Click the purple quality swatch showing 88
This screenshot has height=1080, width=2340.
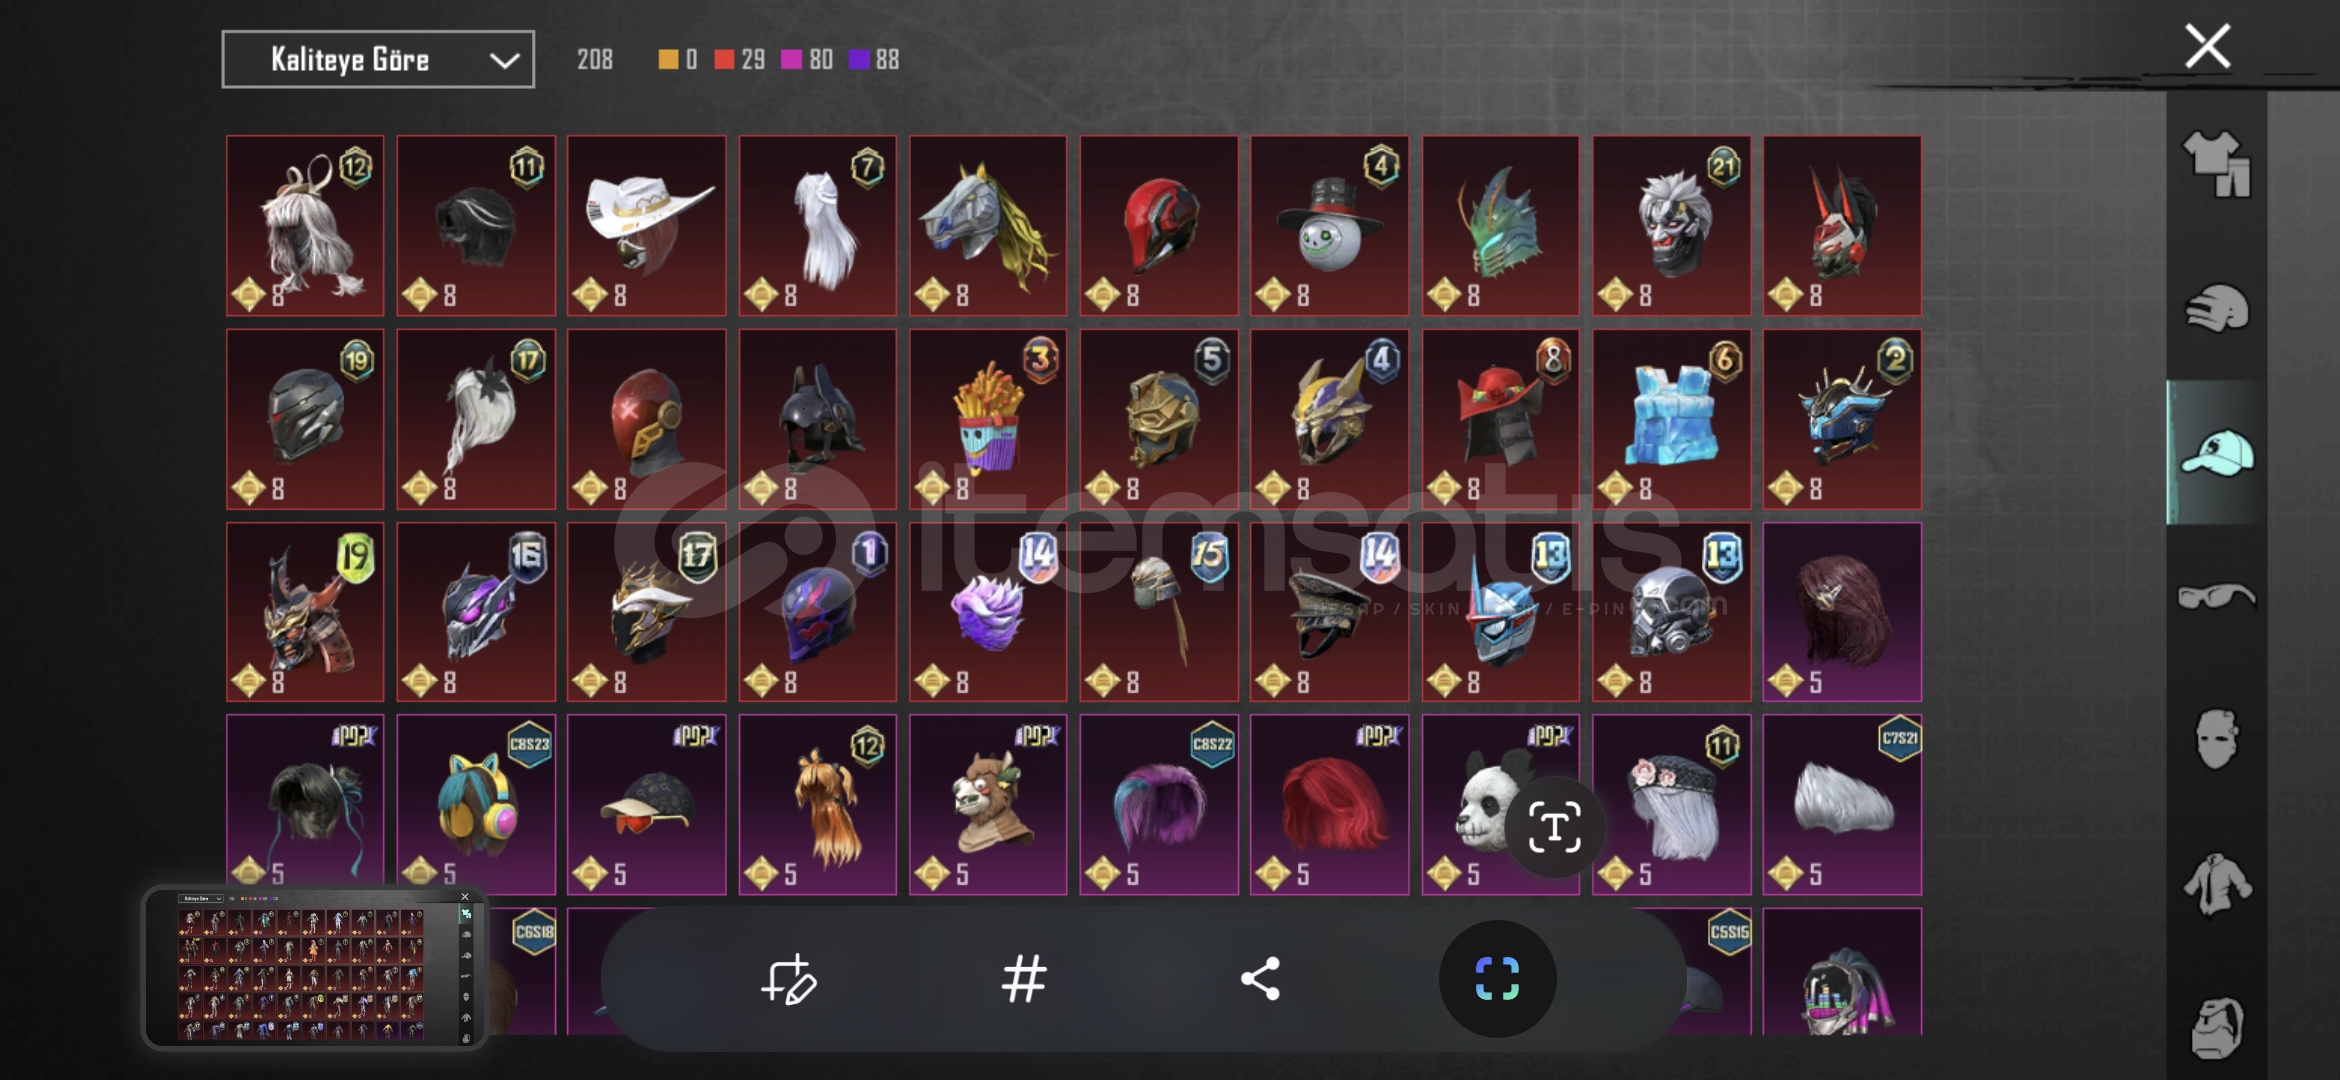(859, 60)
